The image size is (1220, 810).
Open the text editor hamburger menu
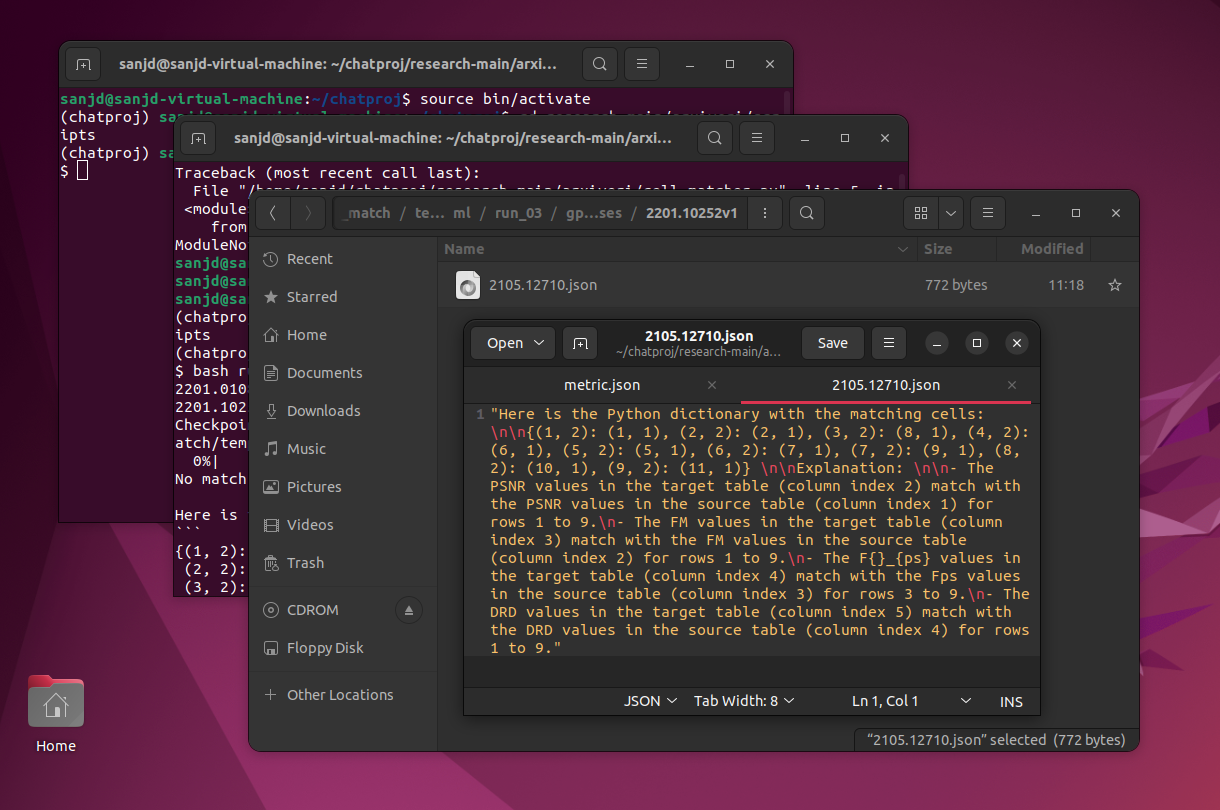coord(889,343)
